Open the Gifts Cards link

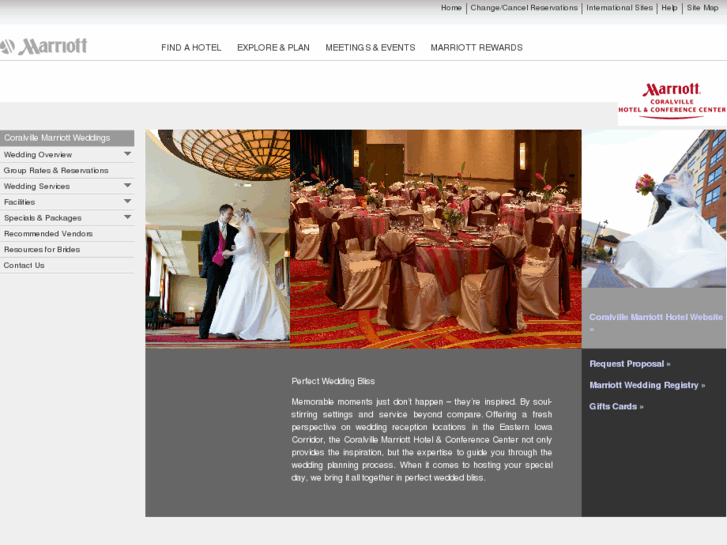[616, 406]
